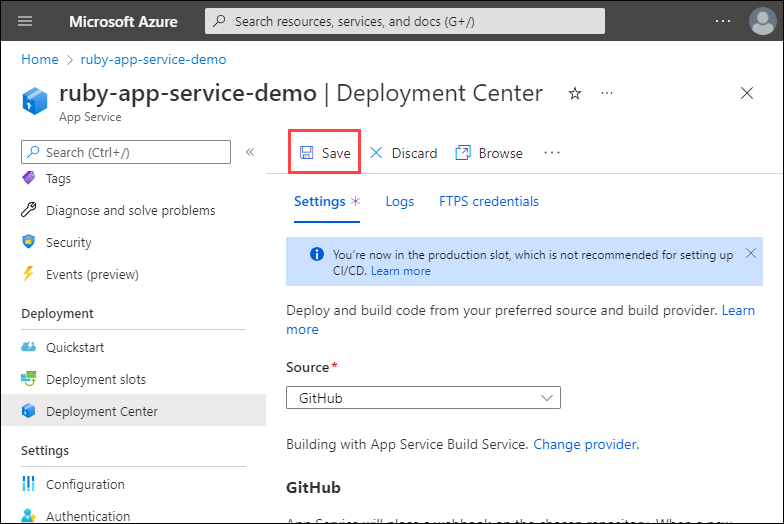Click the Change provider link
Image resolution: width=784 pixels, height=524 pixels.
pyautogui.click(x=585, y=444)
